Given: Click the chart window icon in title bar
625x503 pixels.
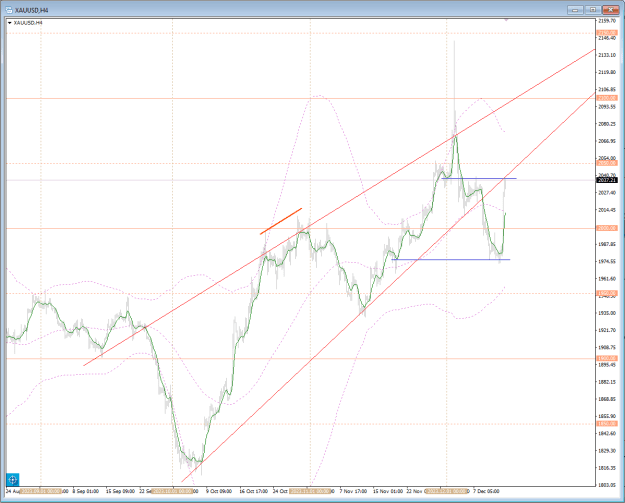Looking at the screenshot, I should [9, 10].
